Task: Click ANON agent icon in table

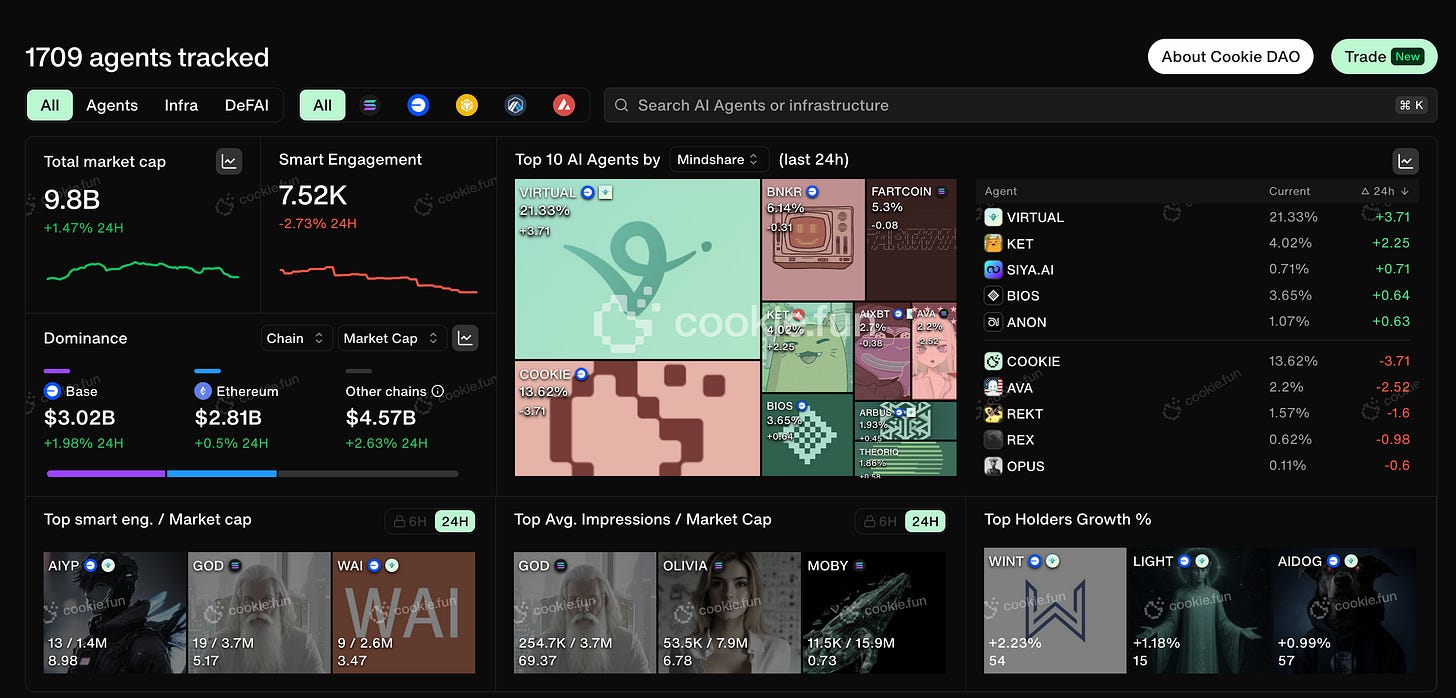Action: 993,322
